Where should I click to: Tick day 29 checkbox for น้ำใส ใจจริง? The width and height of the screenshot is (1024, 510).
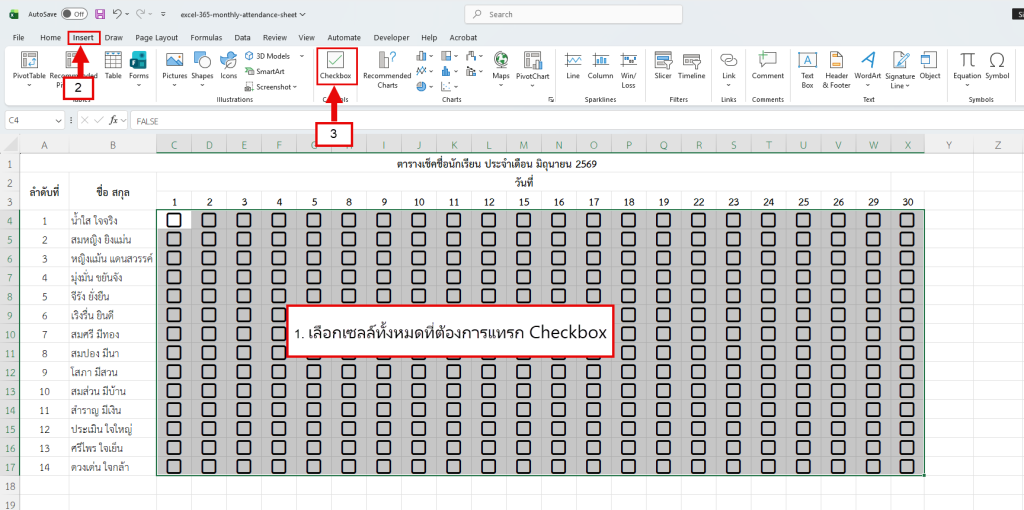coord(872,220)
